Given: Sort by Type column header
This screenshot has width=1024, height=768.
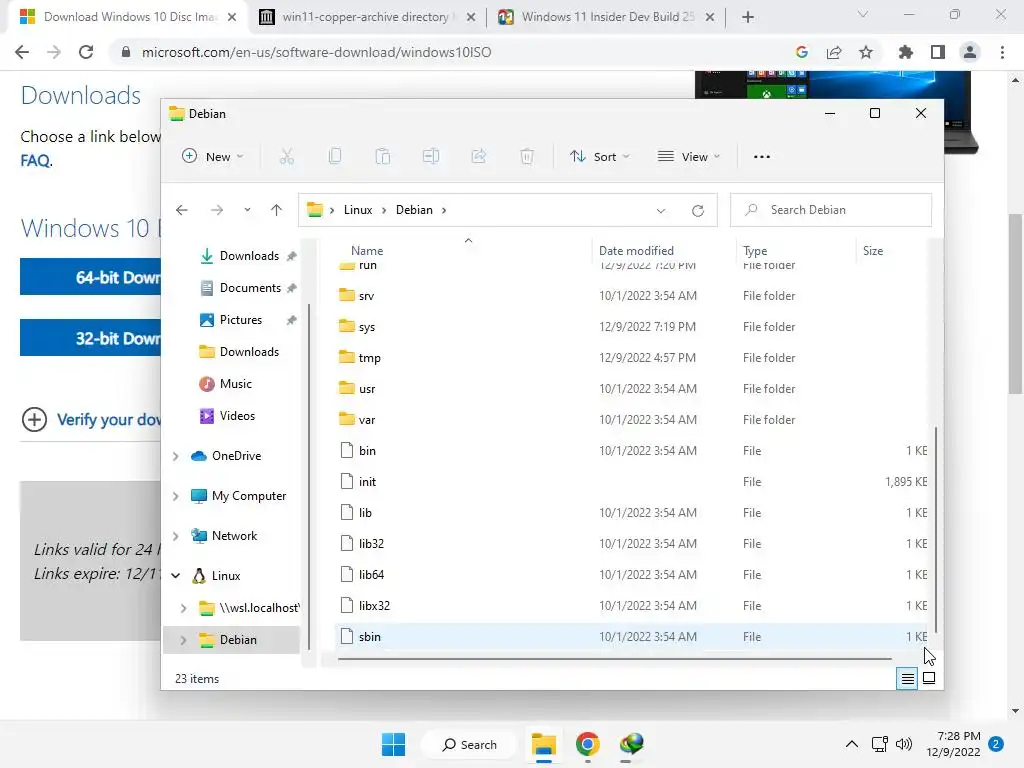Looking at the screenshot, I should [x=755, y=251].
